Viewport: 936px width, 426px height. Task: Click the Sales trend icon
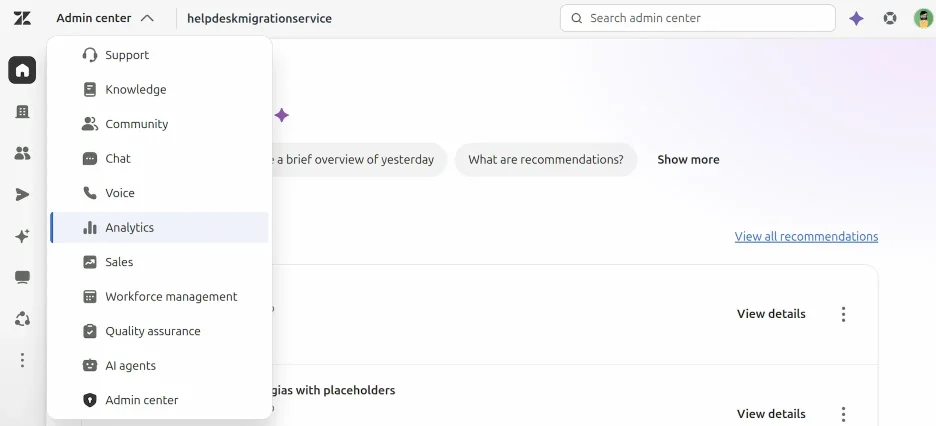coord(90,262)
